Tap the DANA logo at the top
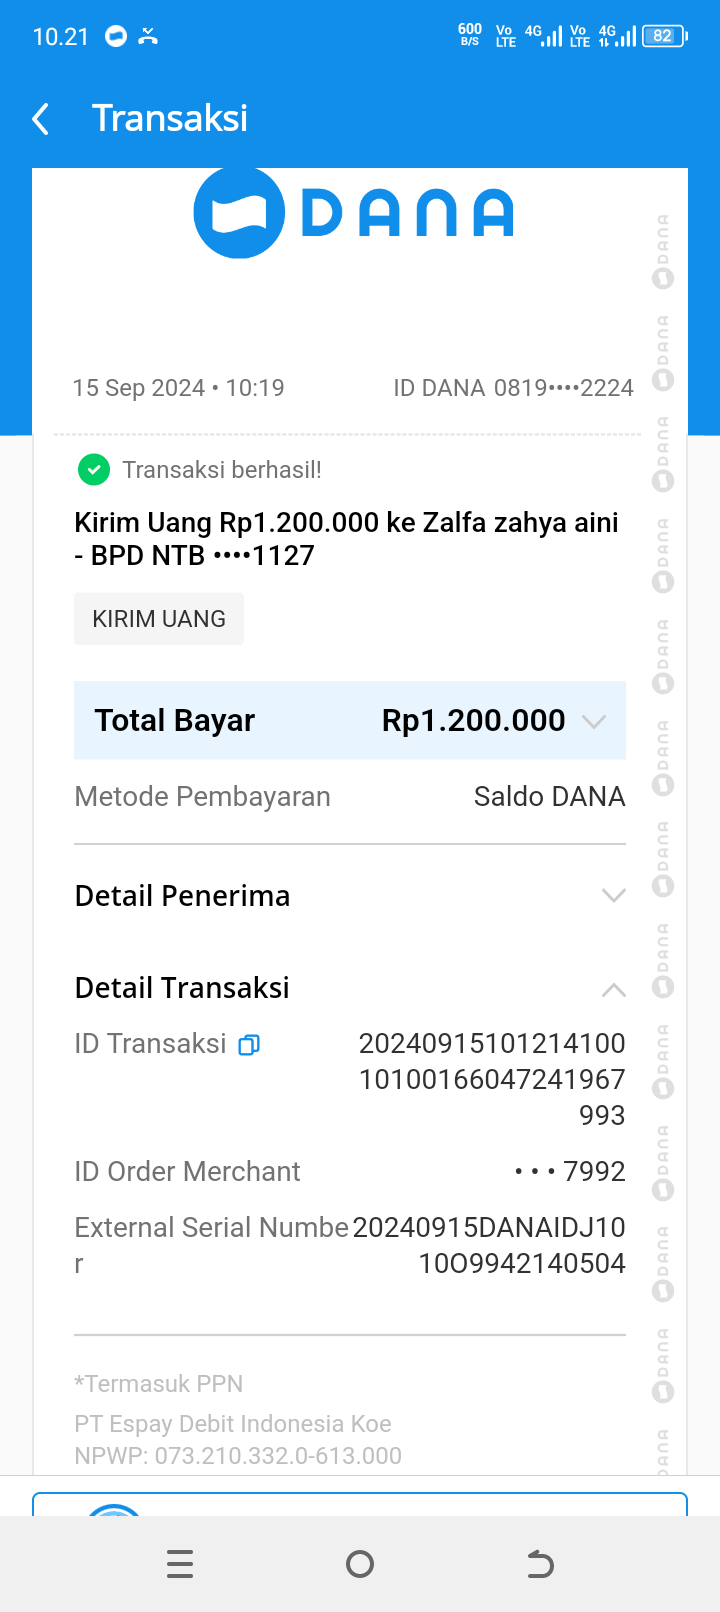This screenshot has width=720, height=1612. pyautogui.click(x=353, y=214)
